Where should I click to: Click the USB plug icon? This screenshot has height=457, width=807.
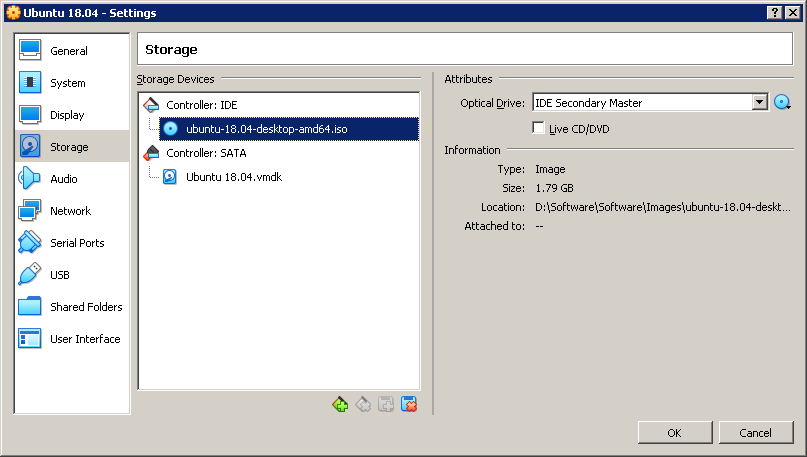click(30, 274)
